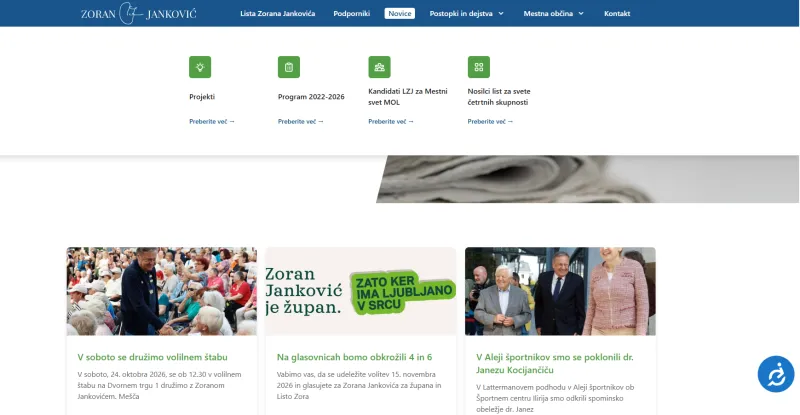Select the Novice menu item
The height and width of the screenshot is (415, 800).
click(x=399, y=14)
